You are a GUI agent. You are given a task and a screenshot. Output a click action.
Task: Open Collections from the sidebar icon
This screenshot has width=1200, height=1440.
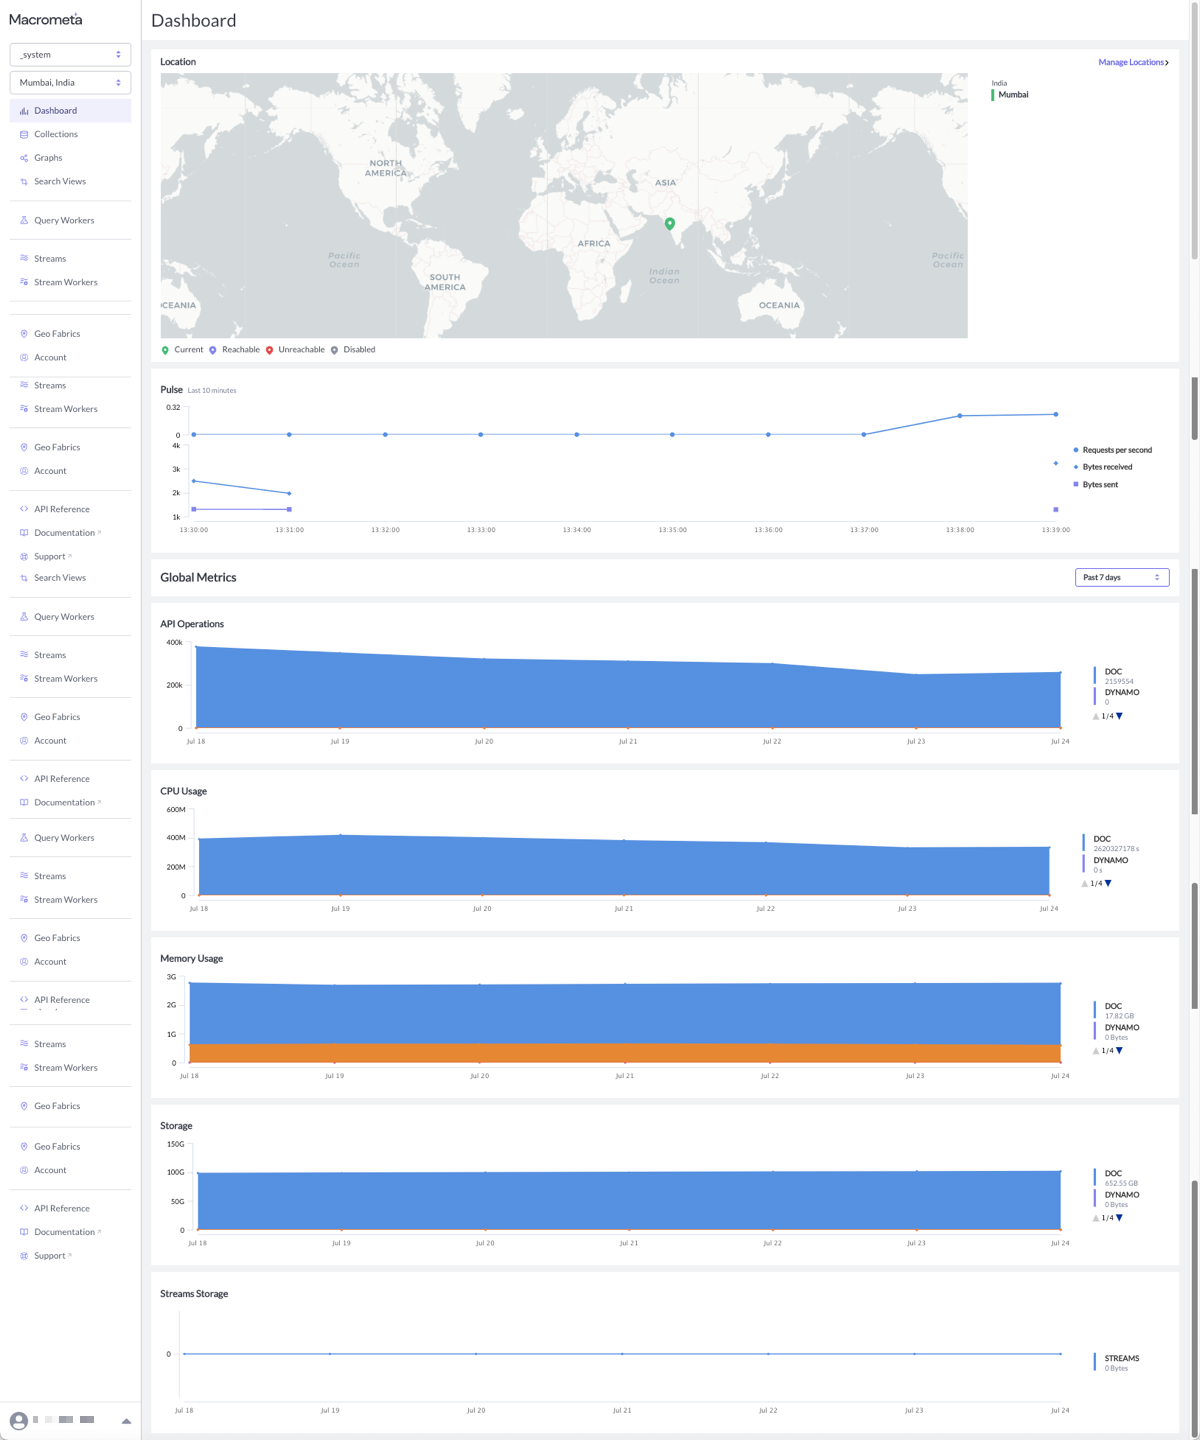24,134
